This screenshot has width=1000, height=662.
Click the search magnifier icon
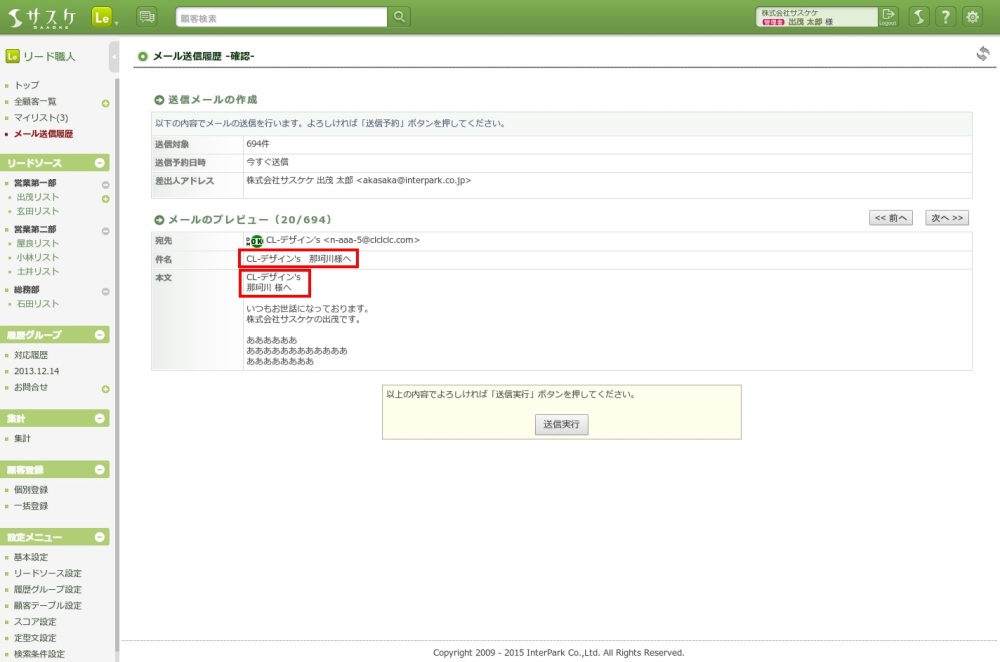tap(399, 17)
